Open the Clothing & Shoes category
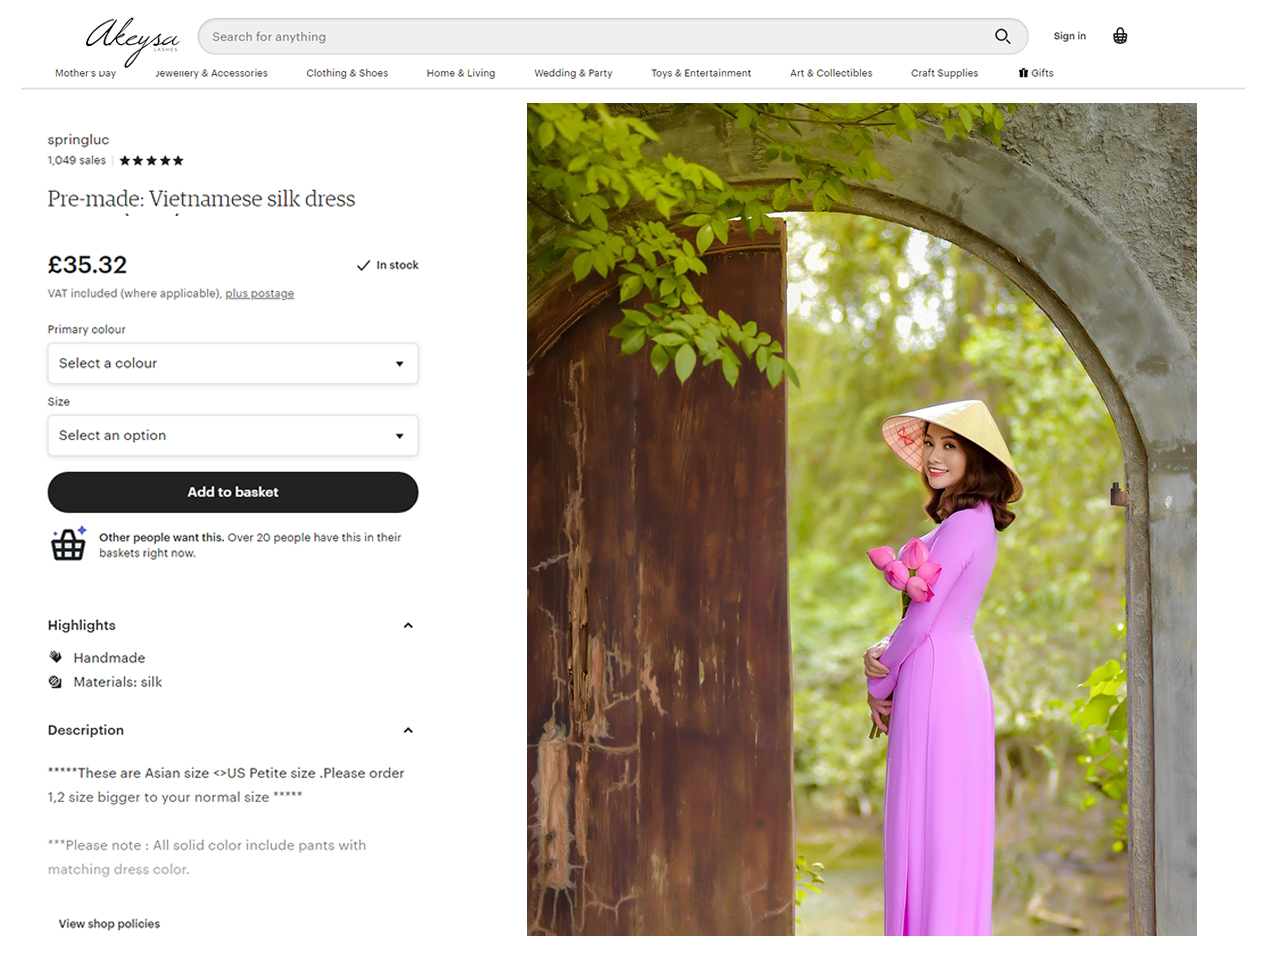1262x964 pixels. point(347,73)
